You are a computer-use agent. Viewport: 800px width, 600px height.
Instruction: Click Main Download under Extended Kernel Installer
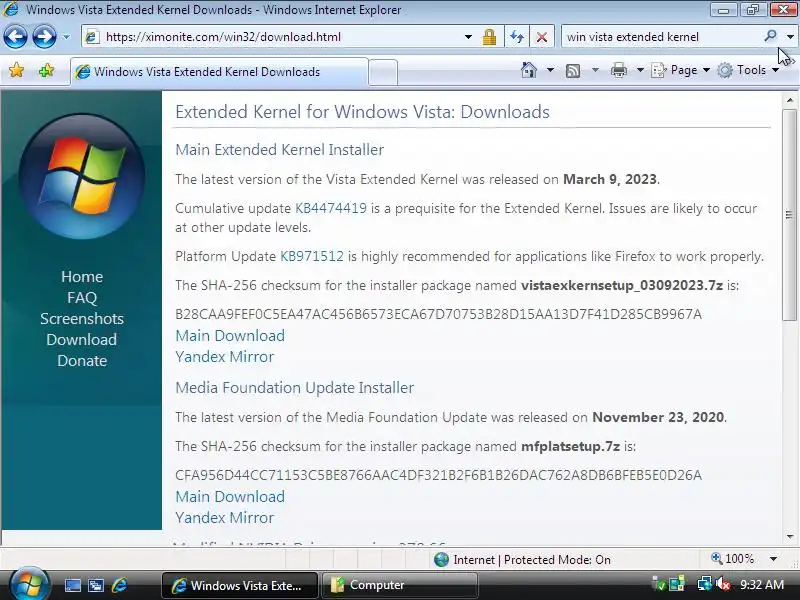pyautogui.click(x=230, y=336)
